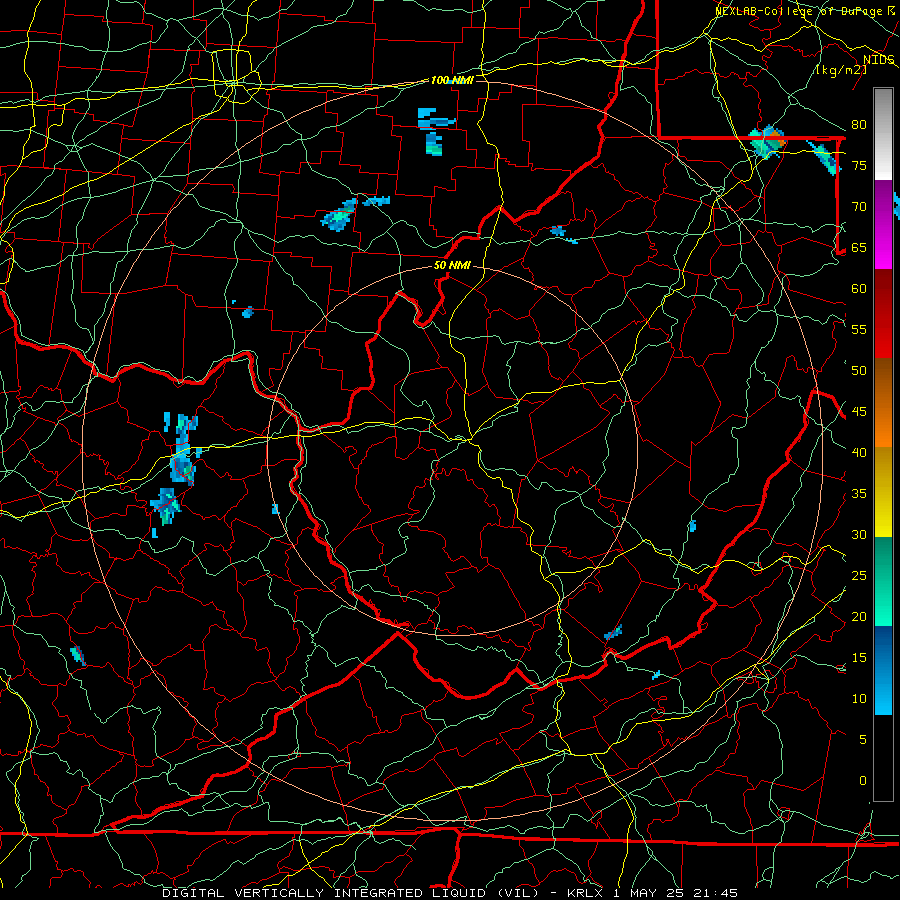Click the 0 value at the scale bottom

click(x=863, y=781)
